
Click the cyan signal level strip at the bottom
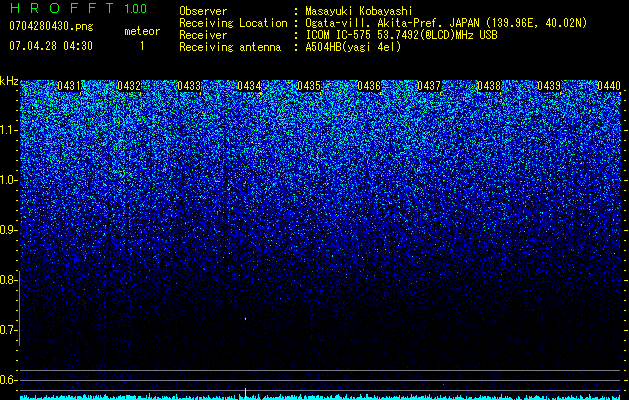[320, 397]
